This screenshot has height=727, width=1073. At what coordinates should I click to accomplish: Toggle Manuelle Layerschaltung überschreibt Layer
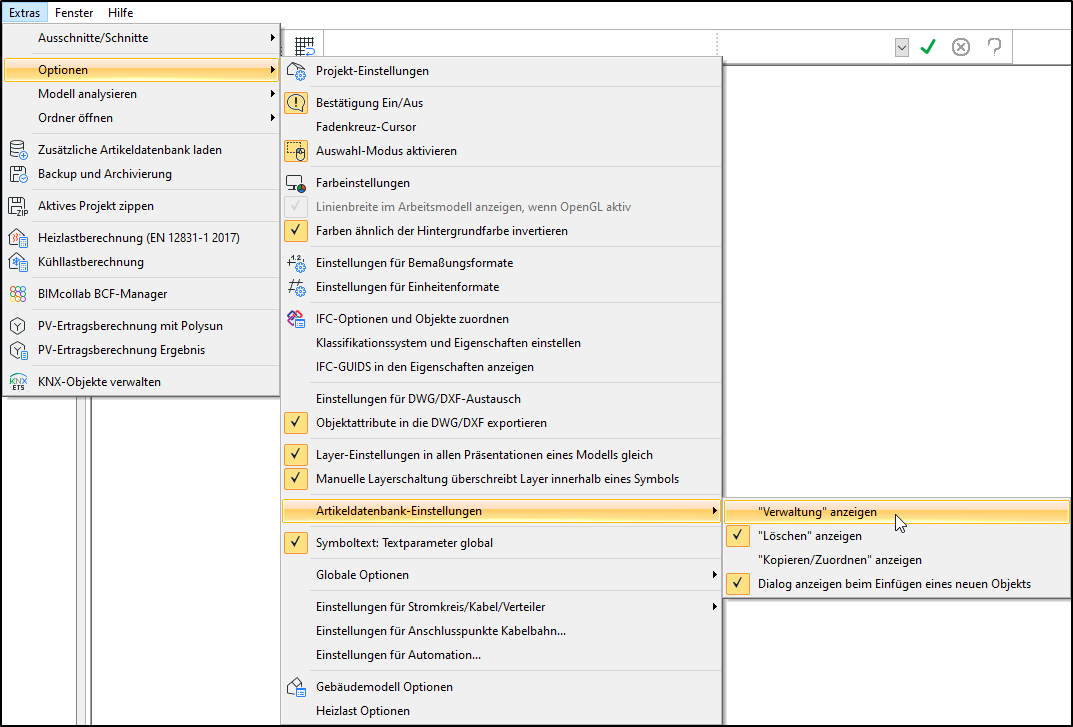coord(502,479)
